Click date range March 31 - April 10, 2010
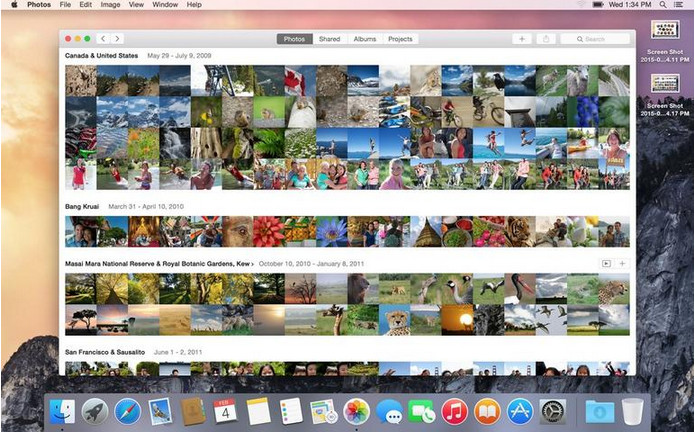 click(146, 206)
